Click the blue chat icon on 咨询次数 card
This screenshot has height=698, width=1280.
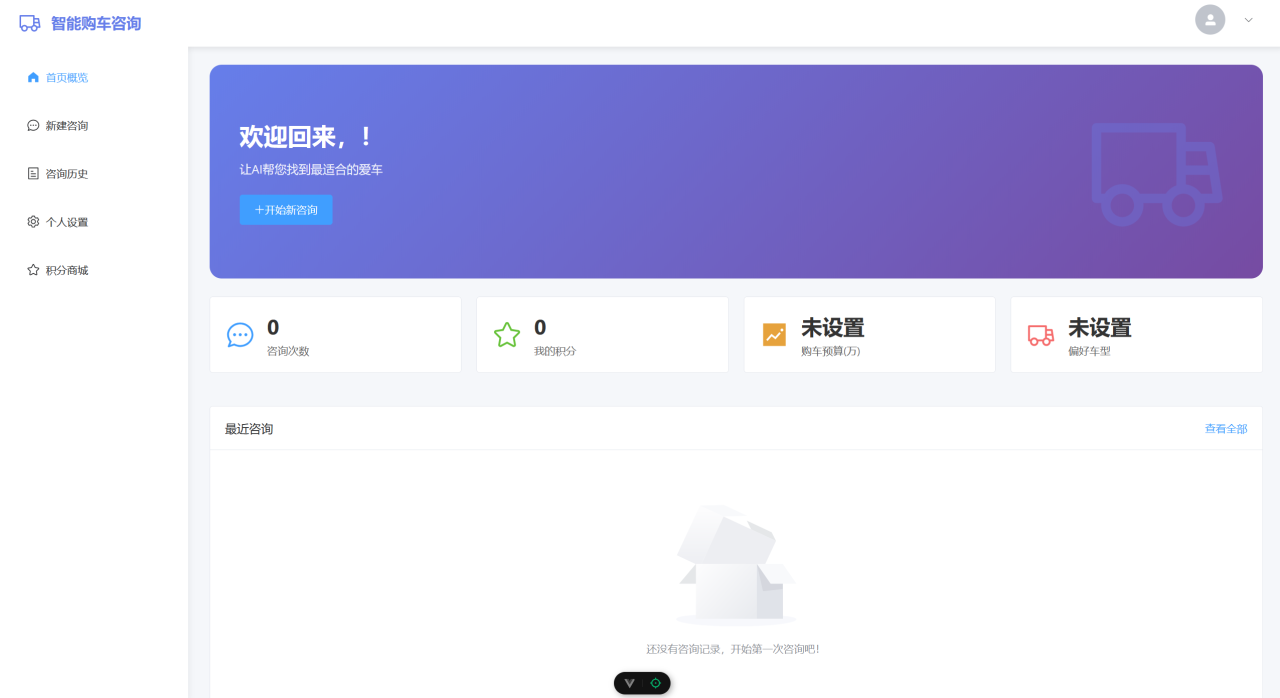[x=240, y=335]
